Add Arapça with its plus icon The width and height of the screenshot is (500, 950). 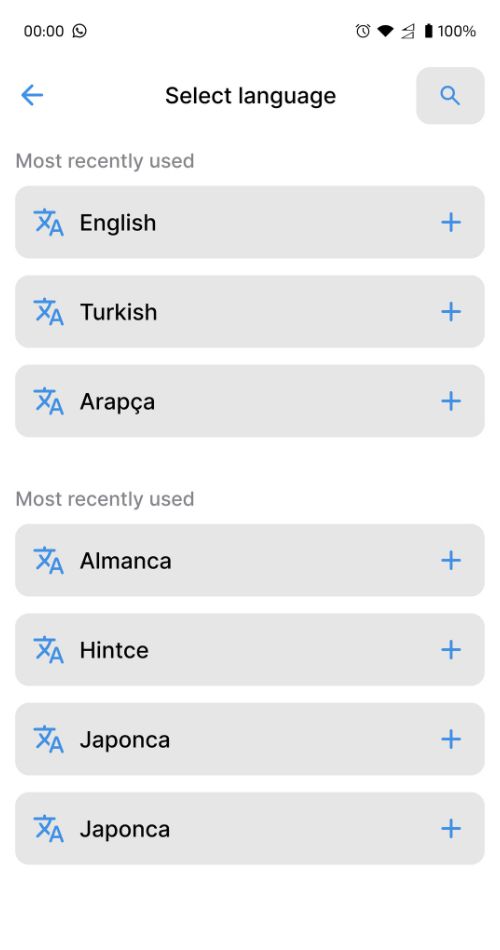450,401
